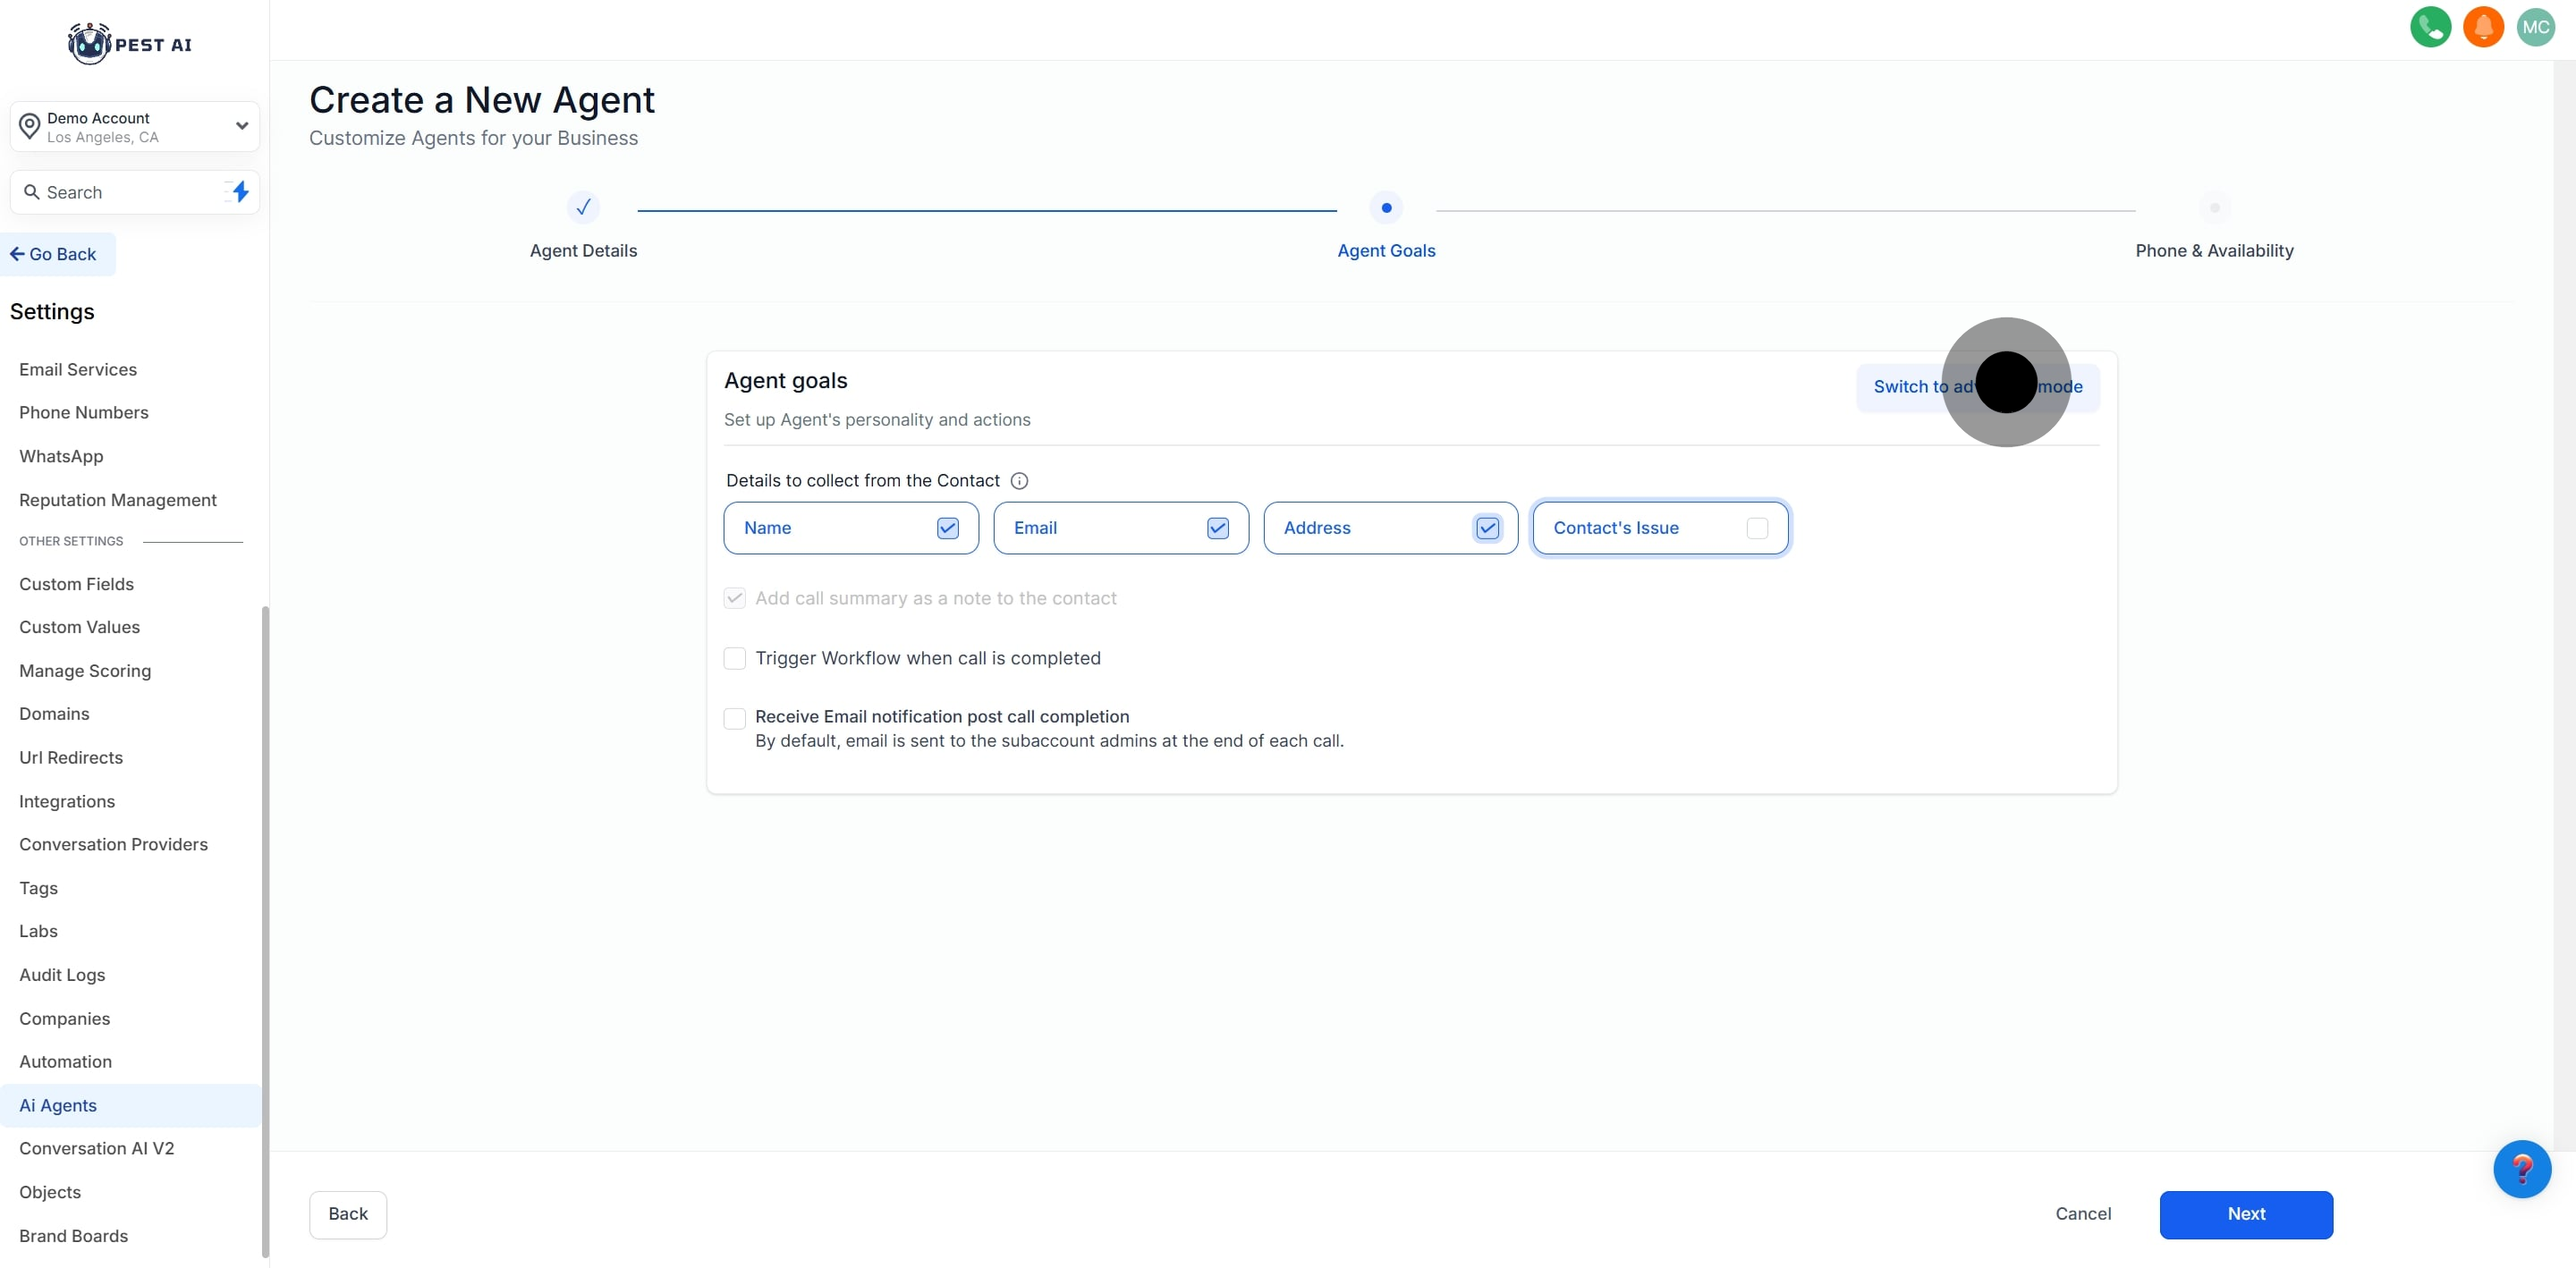Click the sidebar vertical scrollbar
The image size is (2576, 1268).
265,930
